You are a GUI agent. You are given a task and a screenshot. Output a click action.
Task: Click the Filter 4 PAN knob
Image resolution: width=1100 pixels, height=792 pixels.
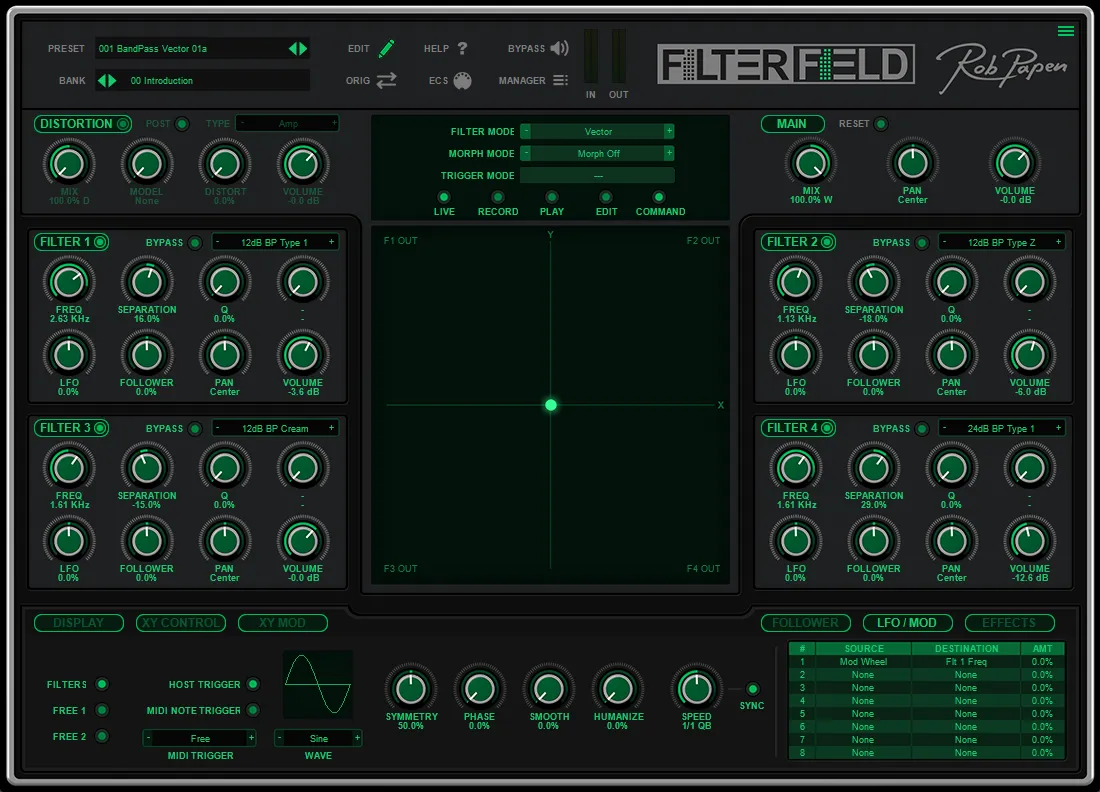coord(951,541)
